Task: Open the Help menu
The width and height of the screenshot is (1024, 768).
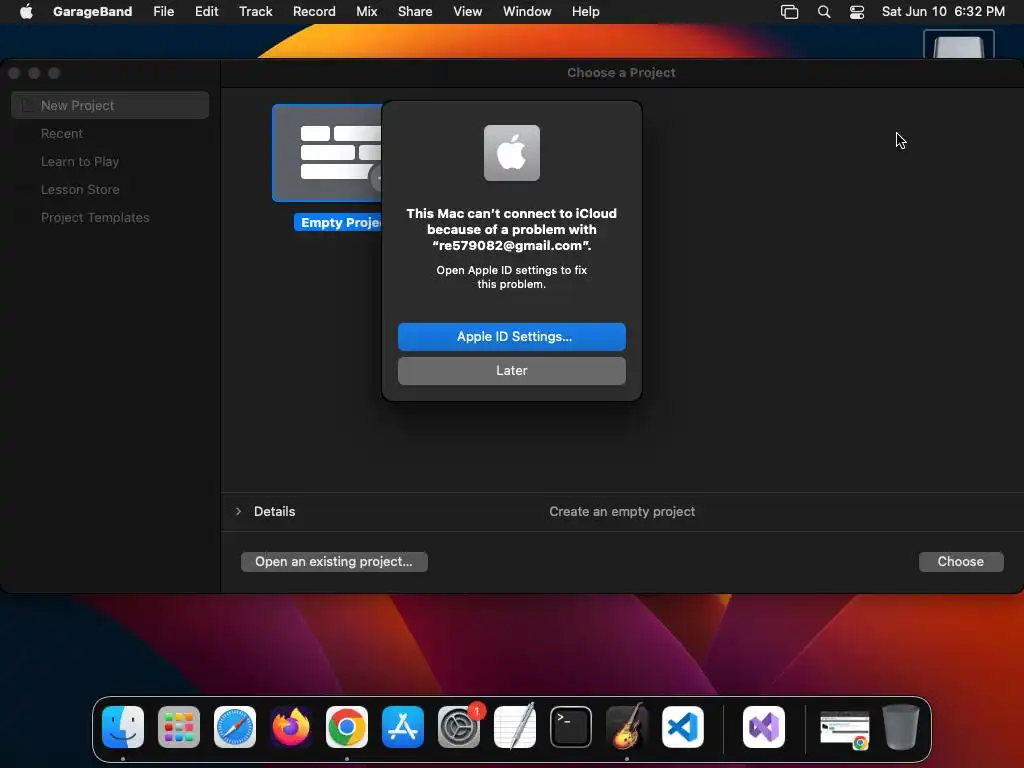Action: [x=586, y=12]
